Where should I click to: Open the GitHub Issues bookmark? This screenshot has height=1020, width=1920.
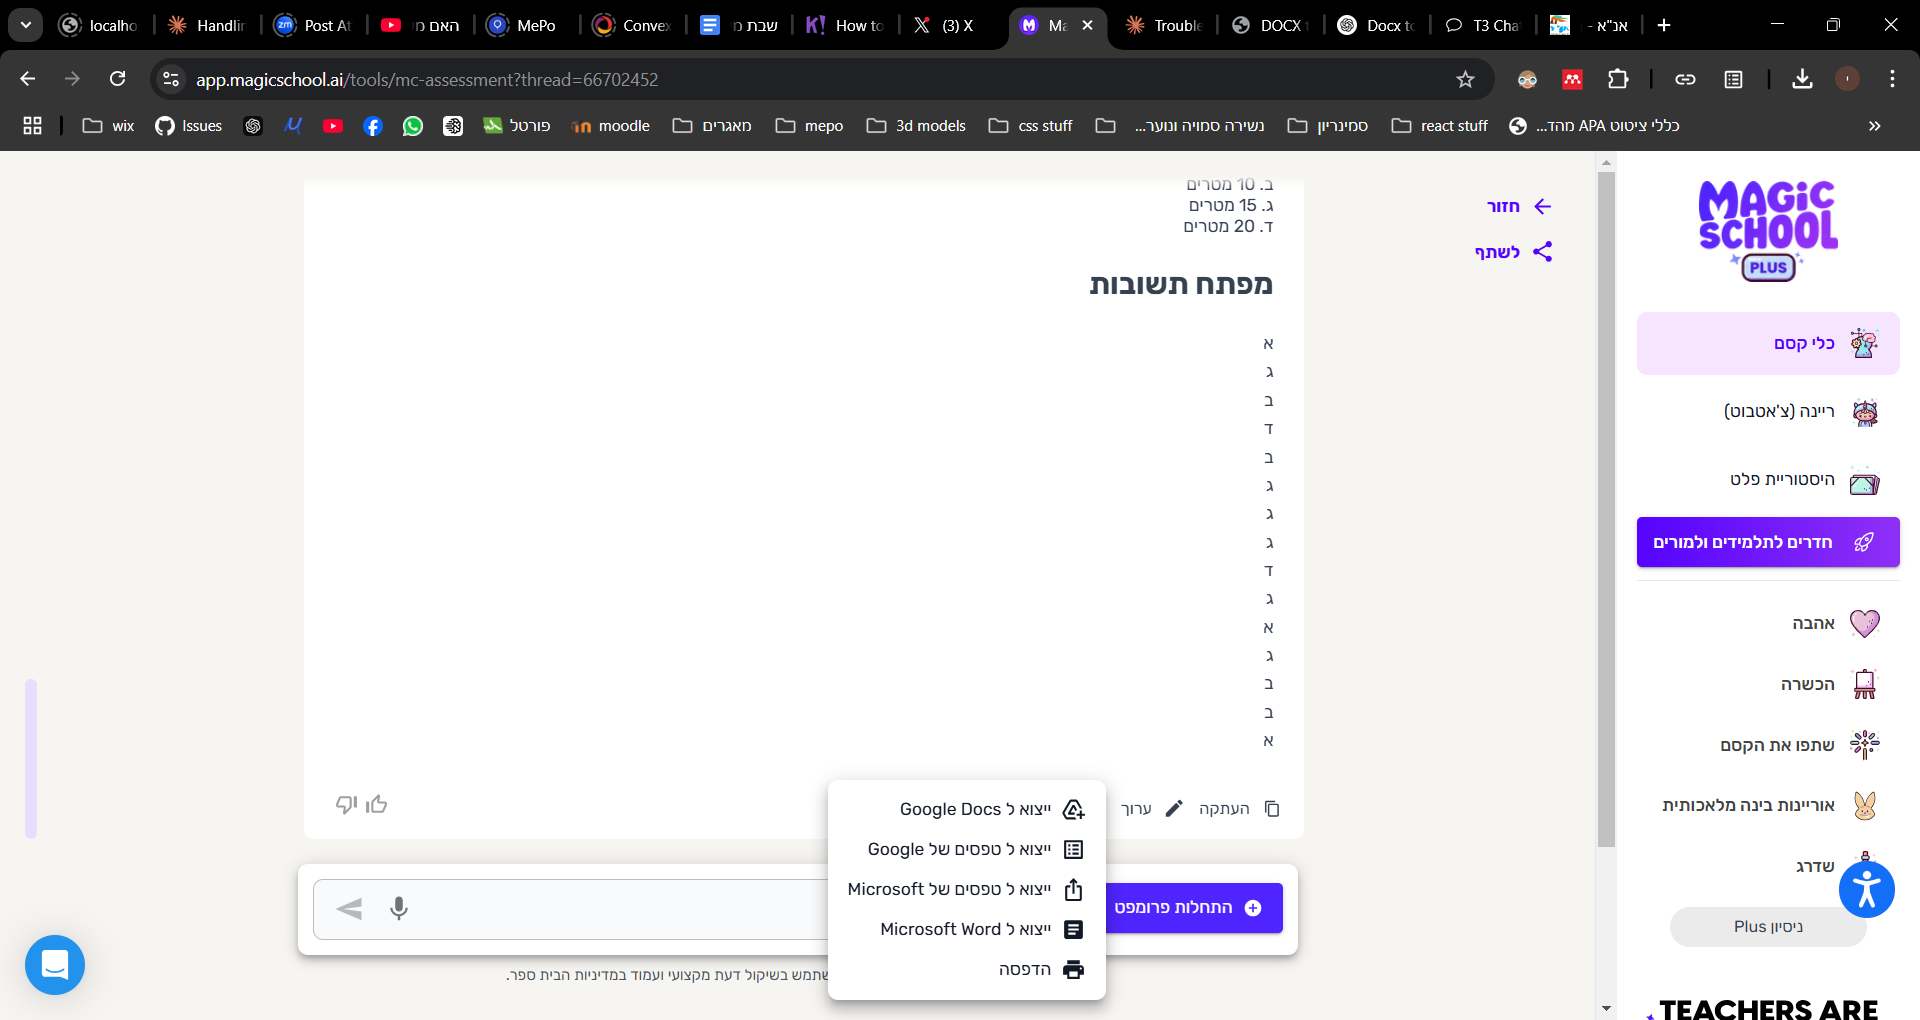click(x=189, y=126)
